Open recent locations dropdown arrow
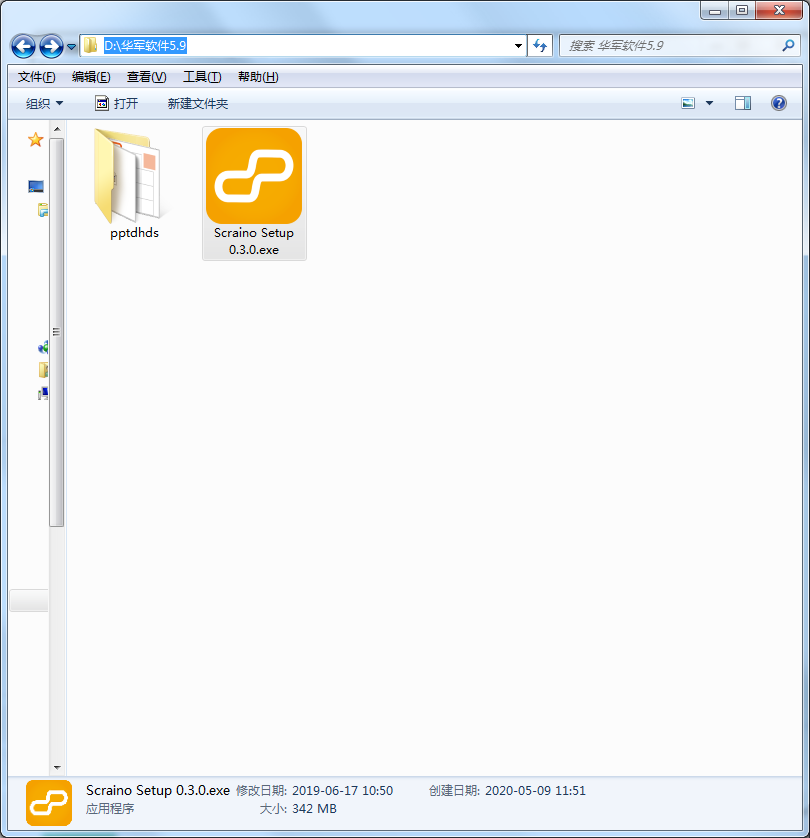 tap(71, 47)
